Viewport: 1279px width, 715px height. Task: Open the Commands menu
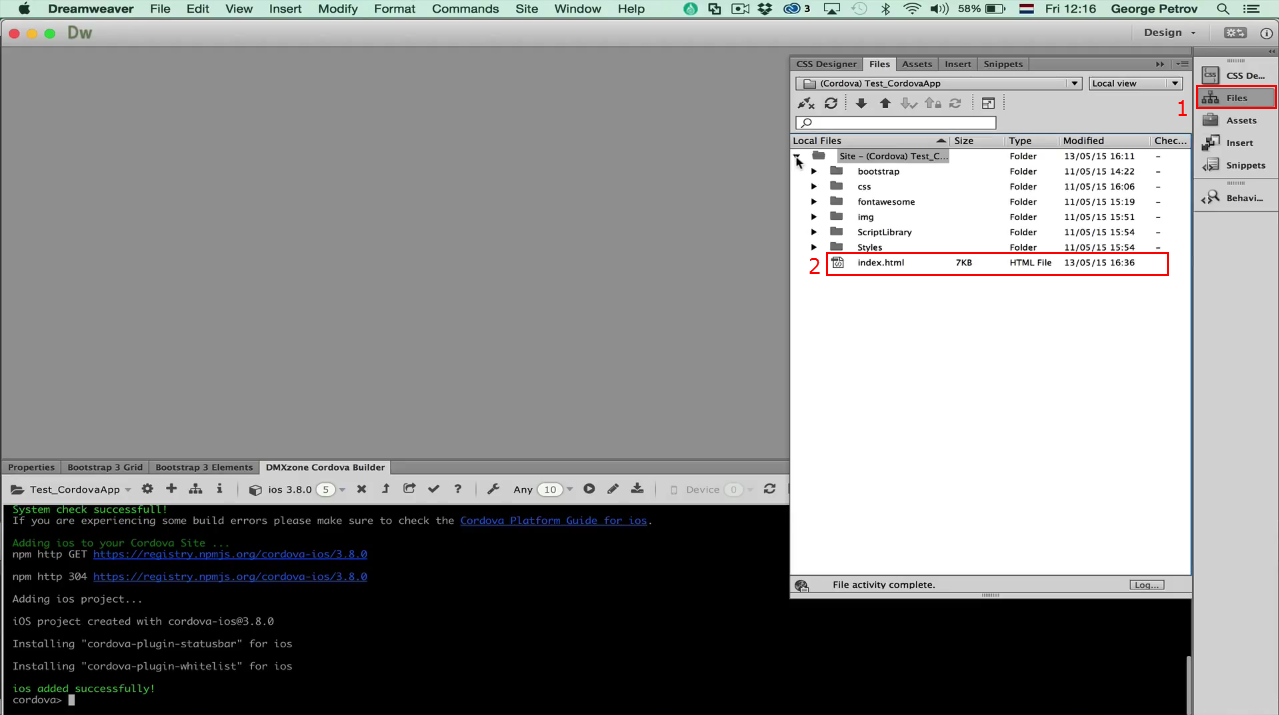(463, 9)
